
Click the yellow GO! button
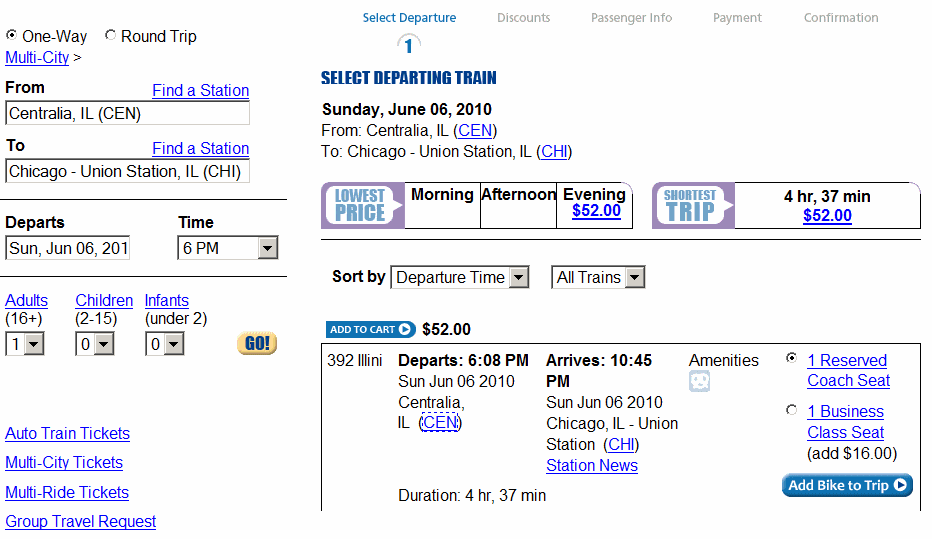tap(257, 344)
